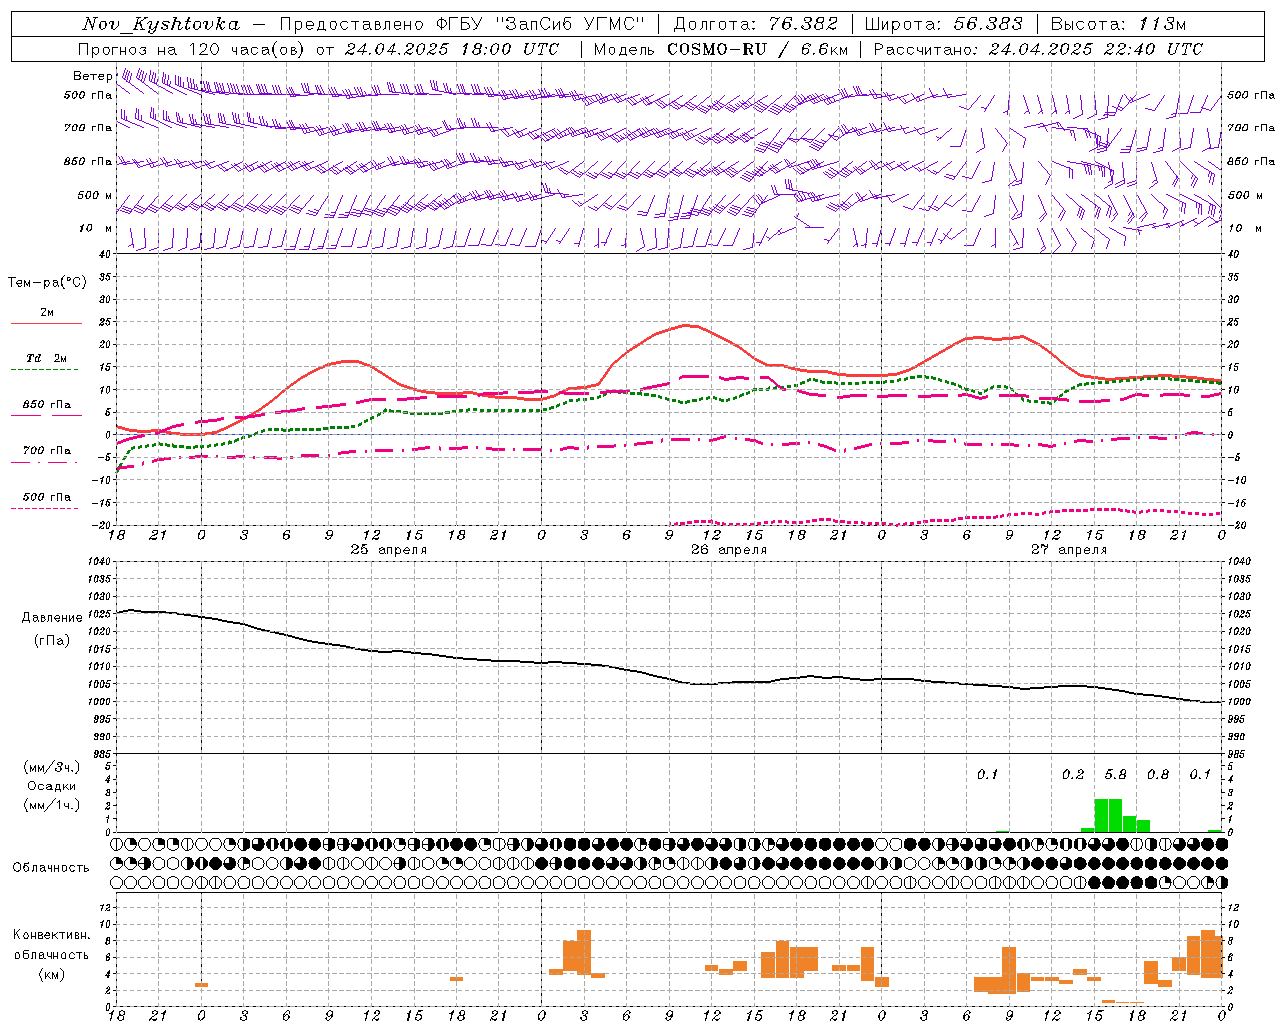Click the 500 м wind level label on left

coord(95,195)
